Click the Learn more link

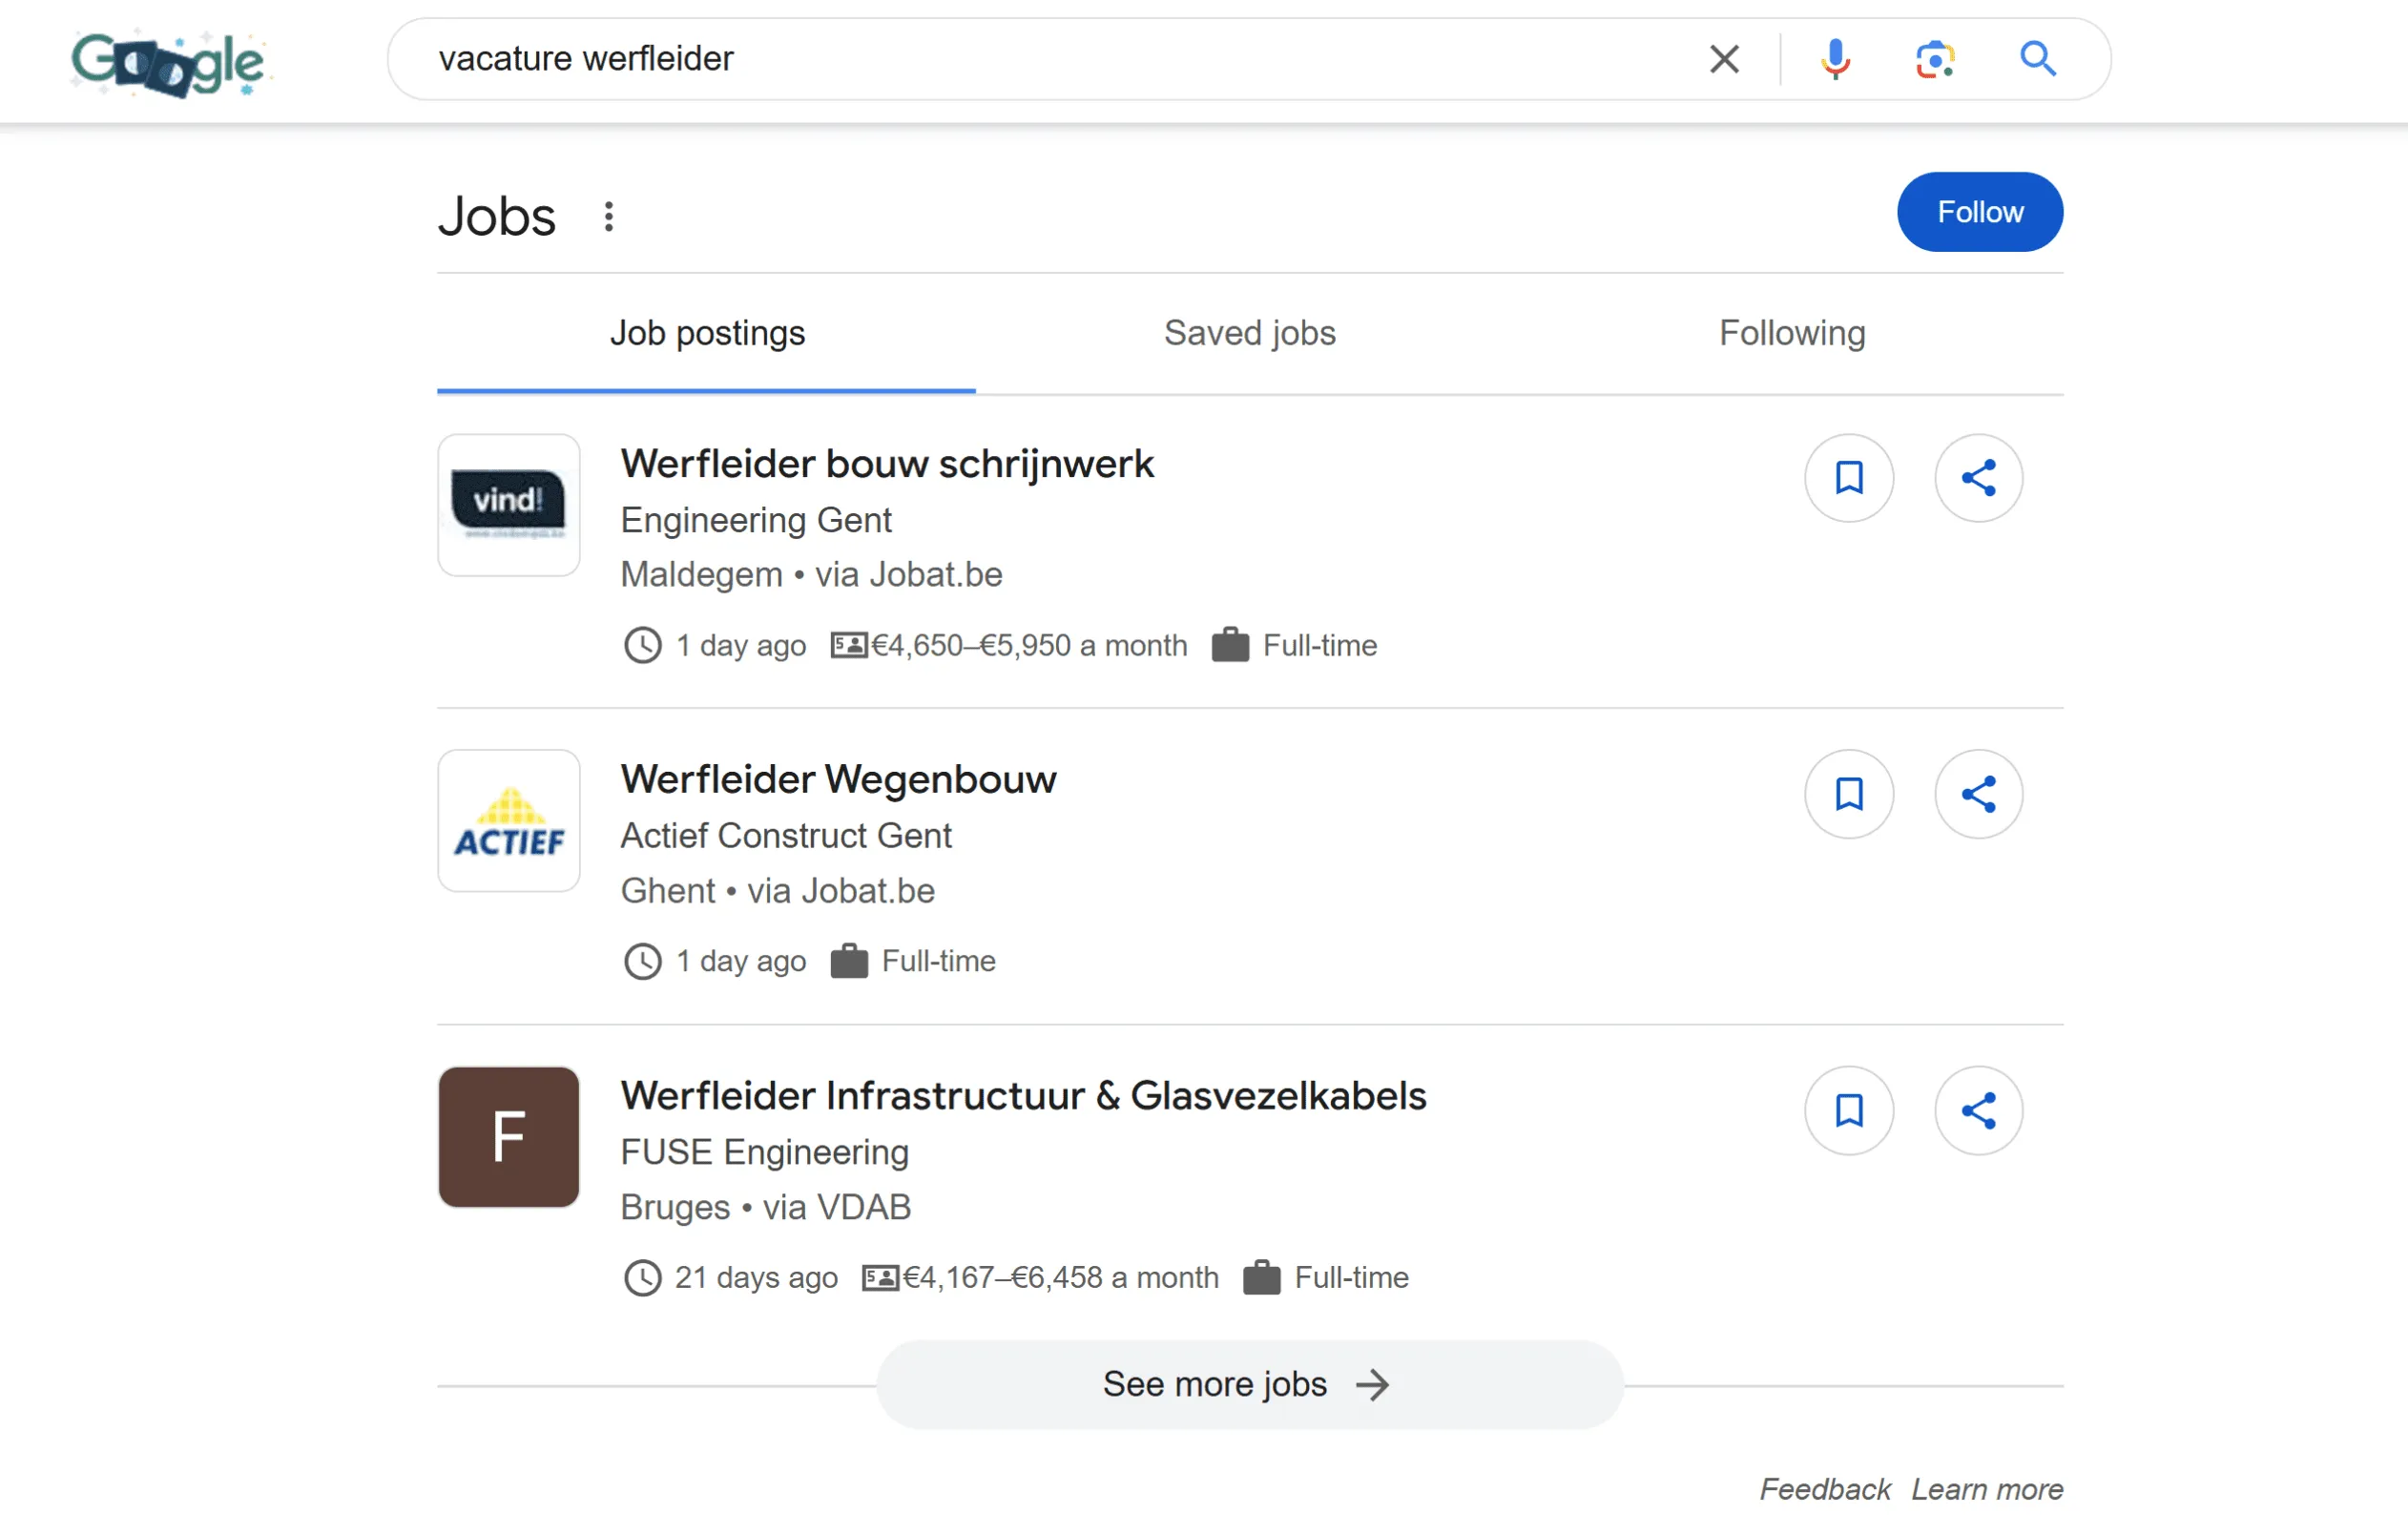(x=1986, y=1489)
